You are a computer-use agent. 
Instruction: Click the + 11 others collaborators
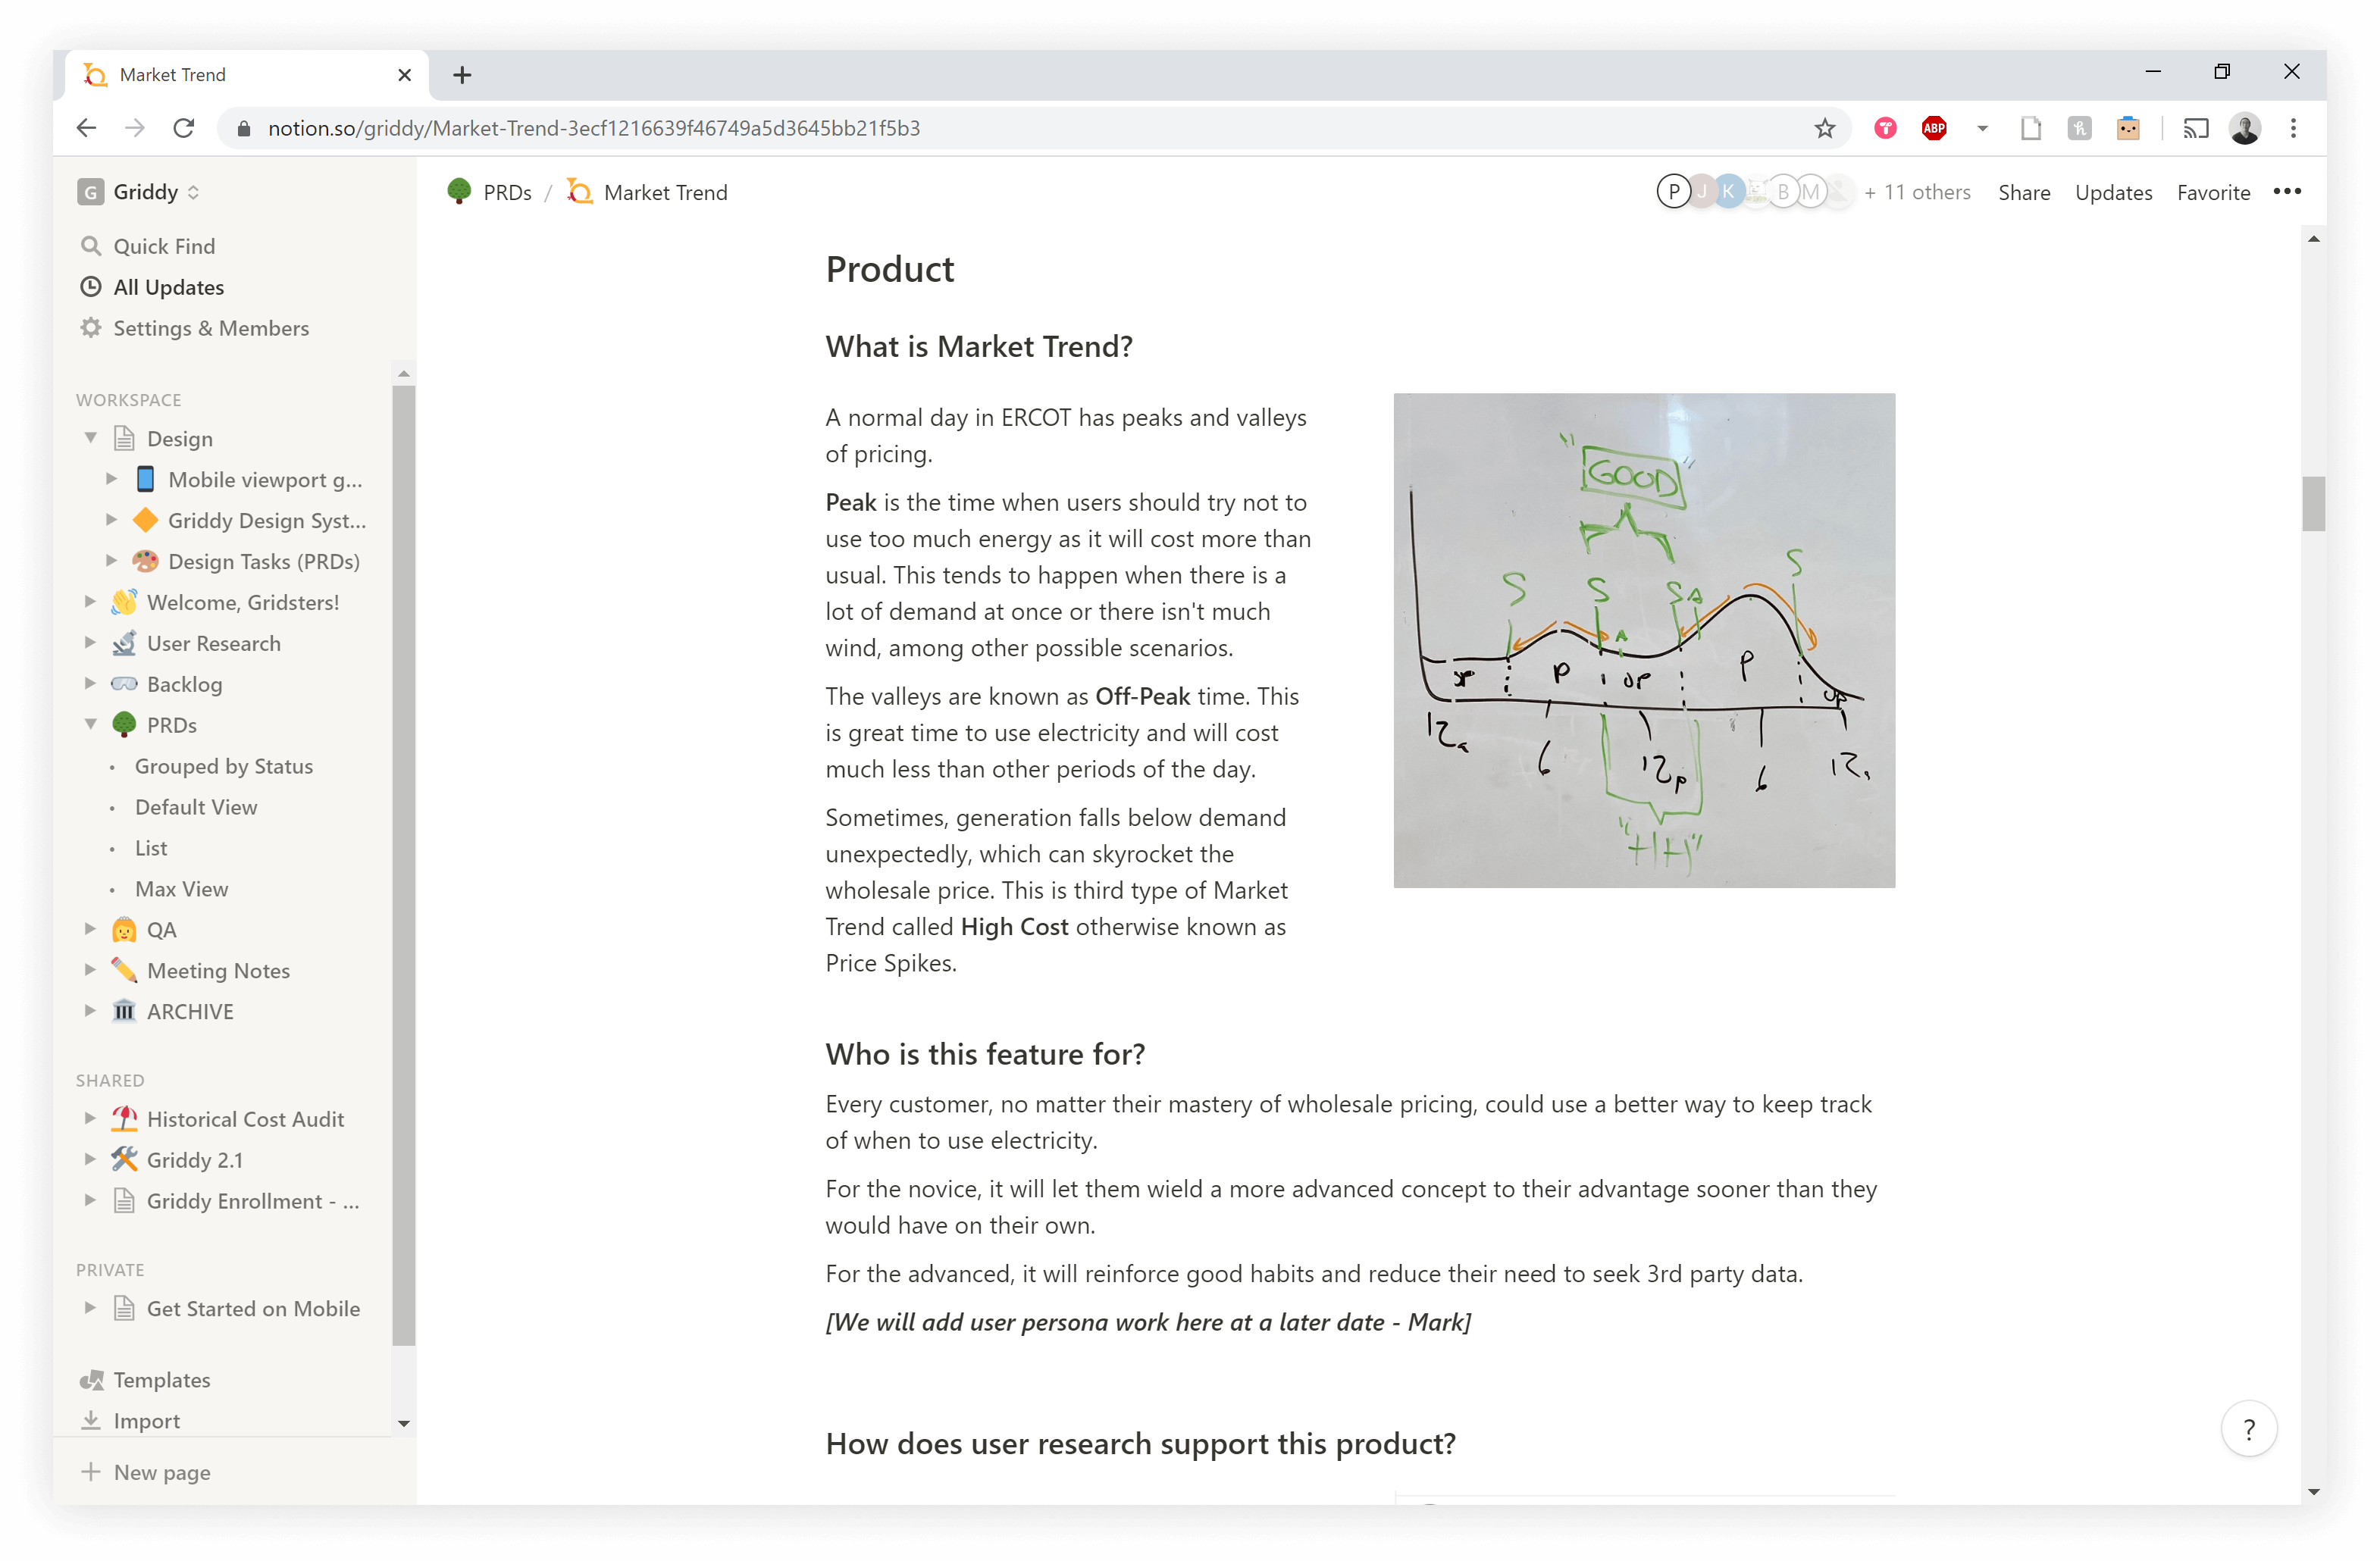click(x=1916, y=192)
